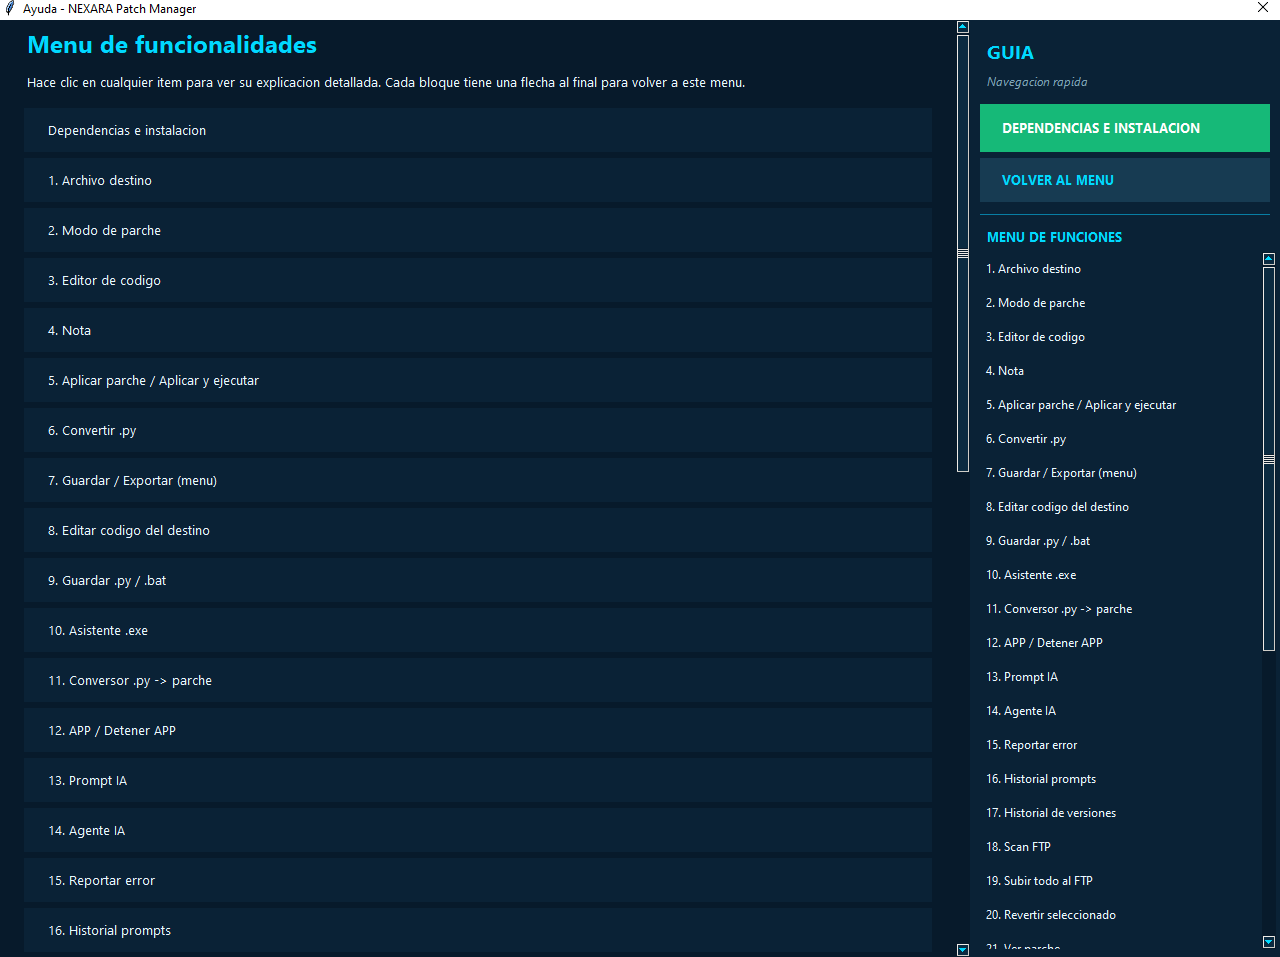The image size is (1280, 957).
Task: Open '10. Asistente .exe' main row
Action: (478, 630)
